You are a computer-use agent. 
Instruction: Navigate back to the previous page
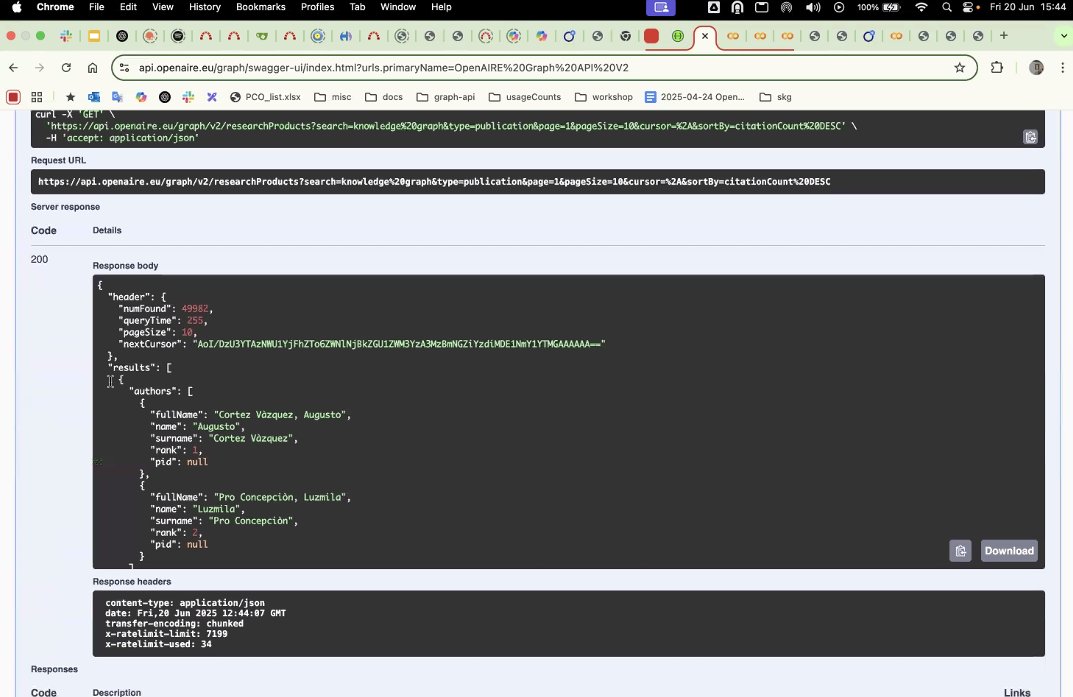14,68
